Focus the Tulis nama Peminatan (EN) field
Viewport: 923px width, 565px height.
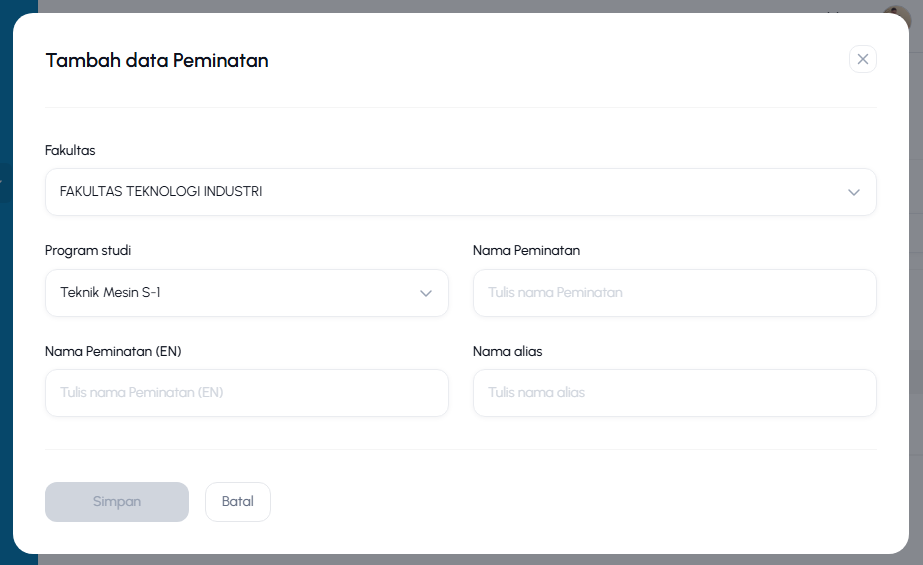click(247, 393)
